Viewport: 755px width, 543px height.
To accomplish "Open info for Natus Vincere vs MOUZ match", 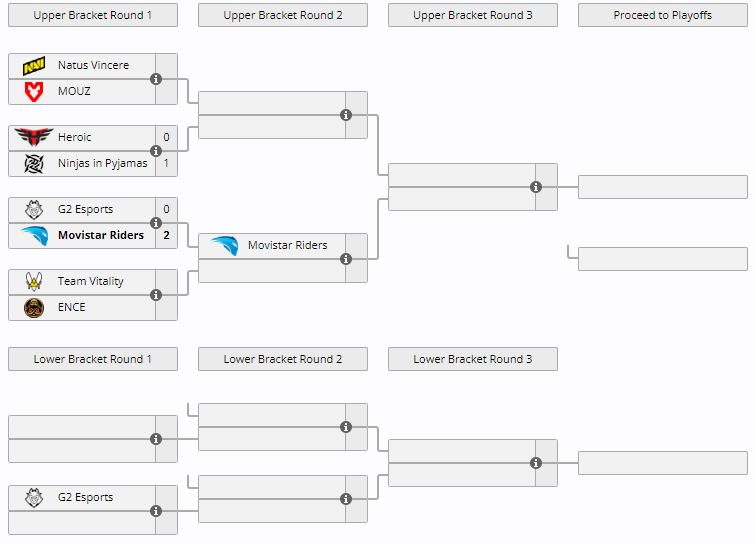I will coord(156,79).
